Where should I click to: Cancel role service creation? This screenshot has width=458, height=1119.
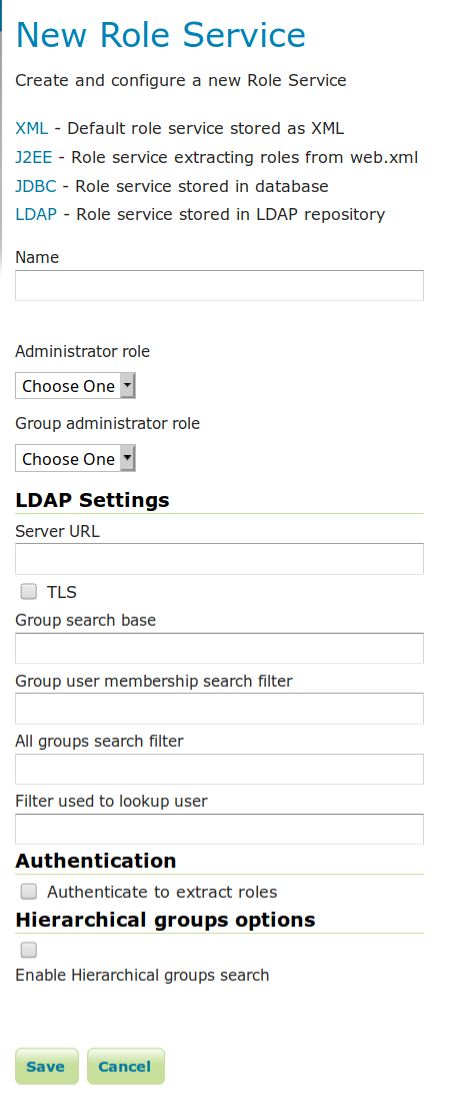(x=126, y=1066)
